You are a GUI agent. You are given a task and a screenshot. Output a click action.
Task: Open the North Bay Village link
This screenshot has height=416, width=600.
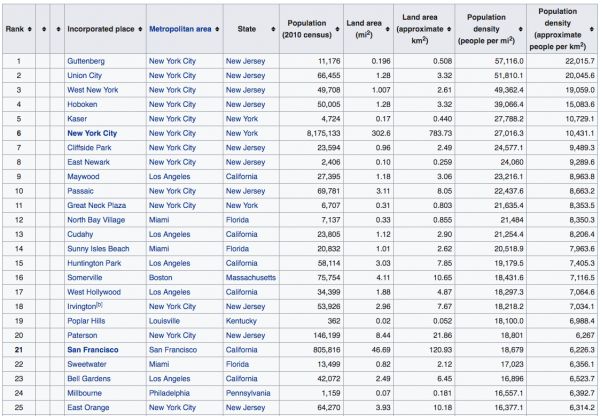(96, 220)
